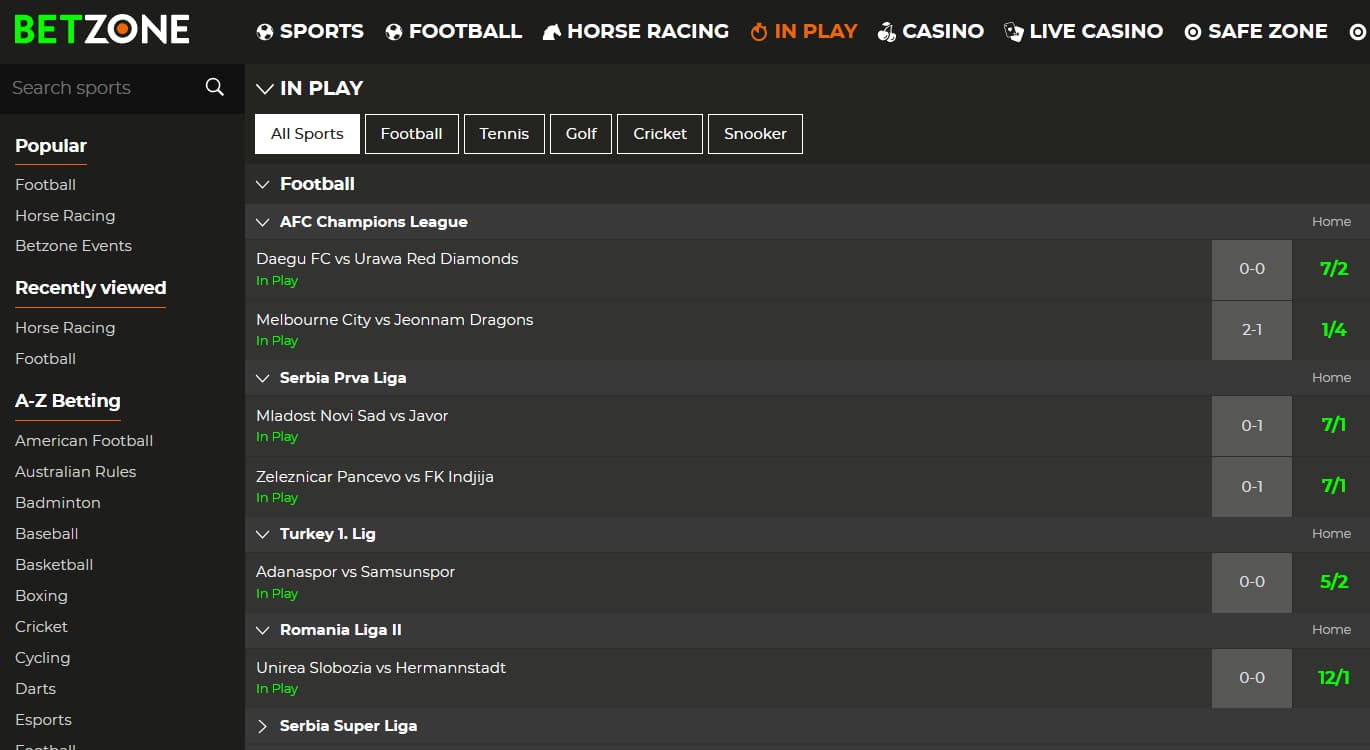
Task: Collapse the AFC Champions League section
Action: pos(263,222)
